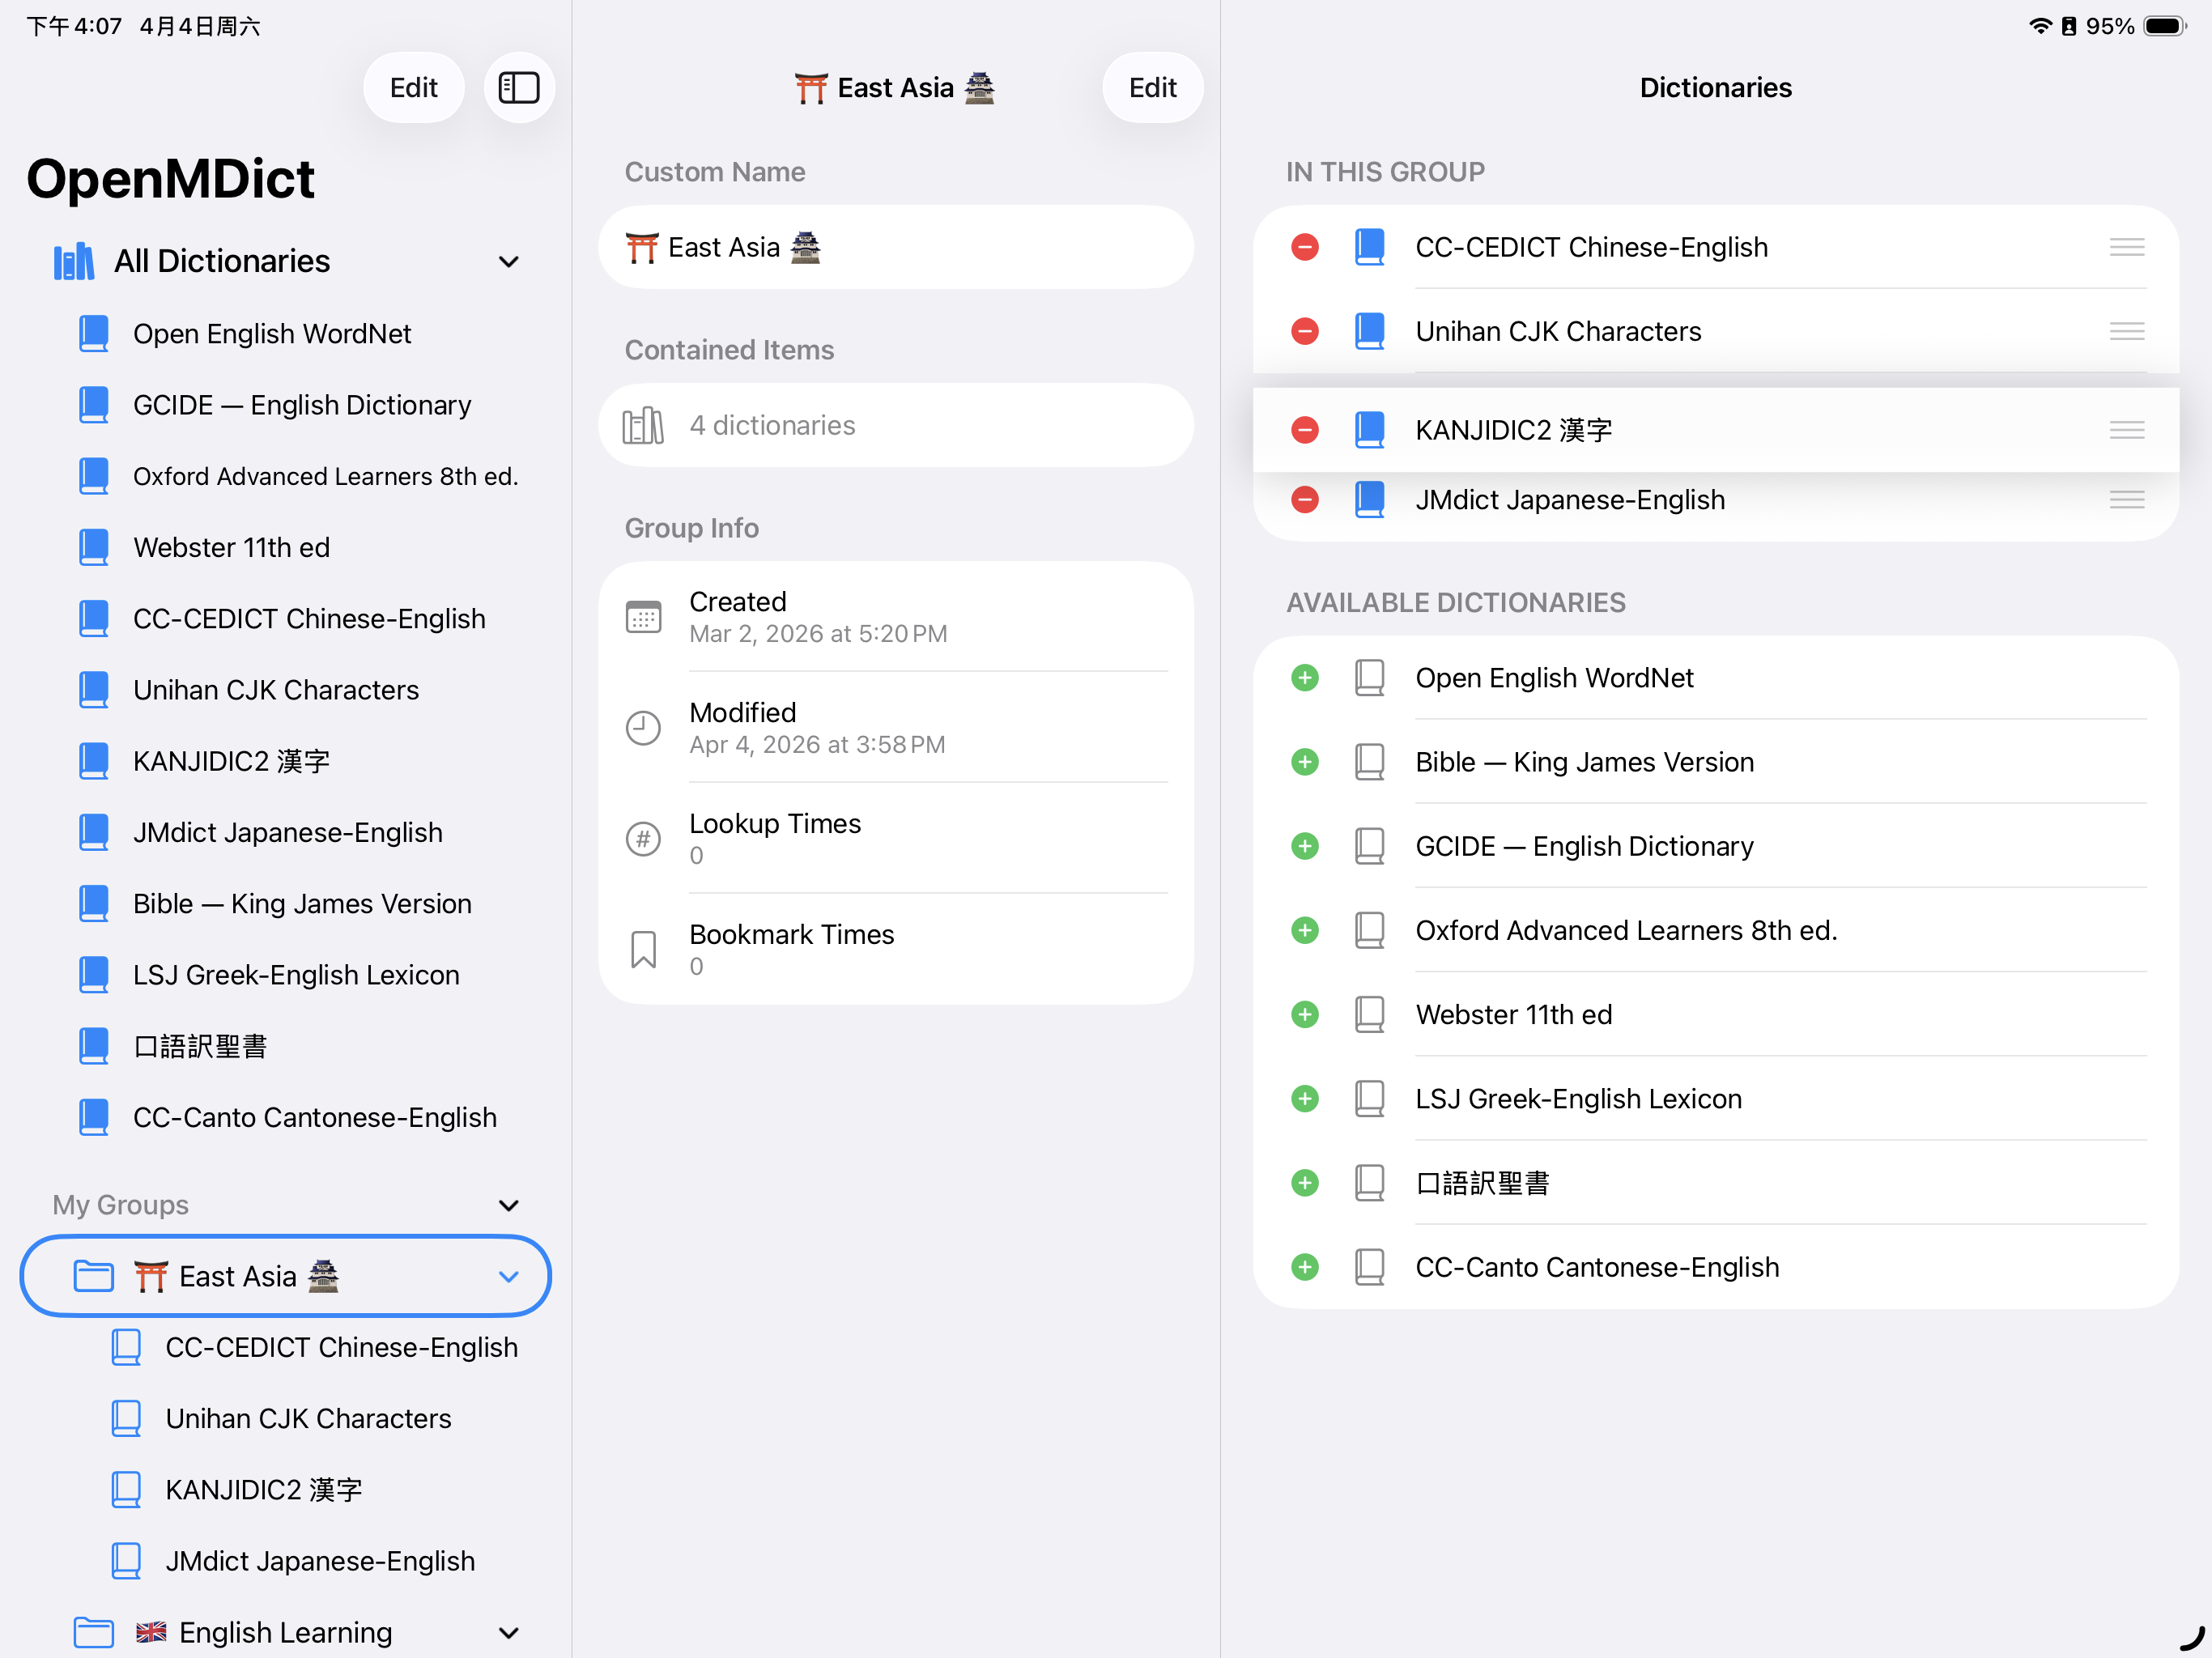Screen dimensions: 2212x1658
Task: Add CC-Canto Cantonese-English with plus icon
Action: click(1304, 1267)
